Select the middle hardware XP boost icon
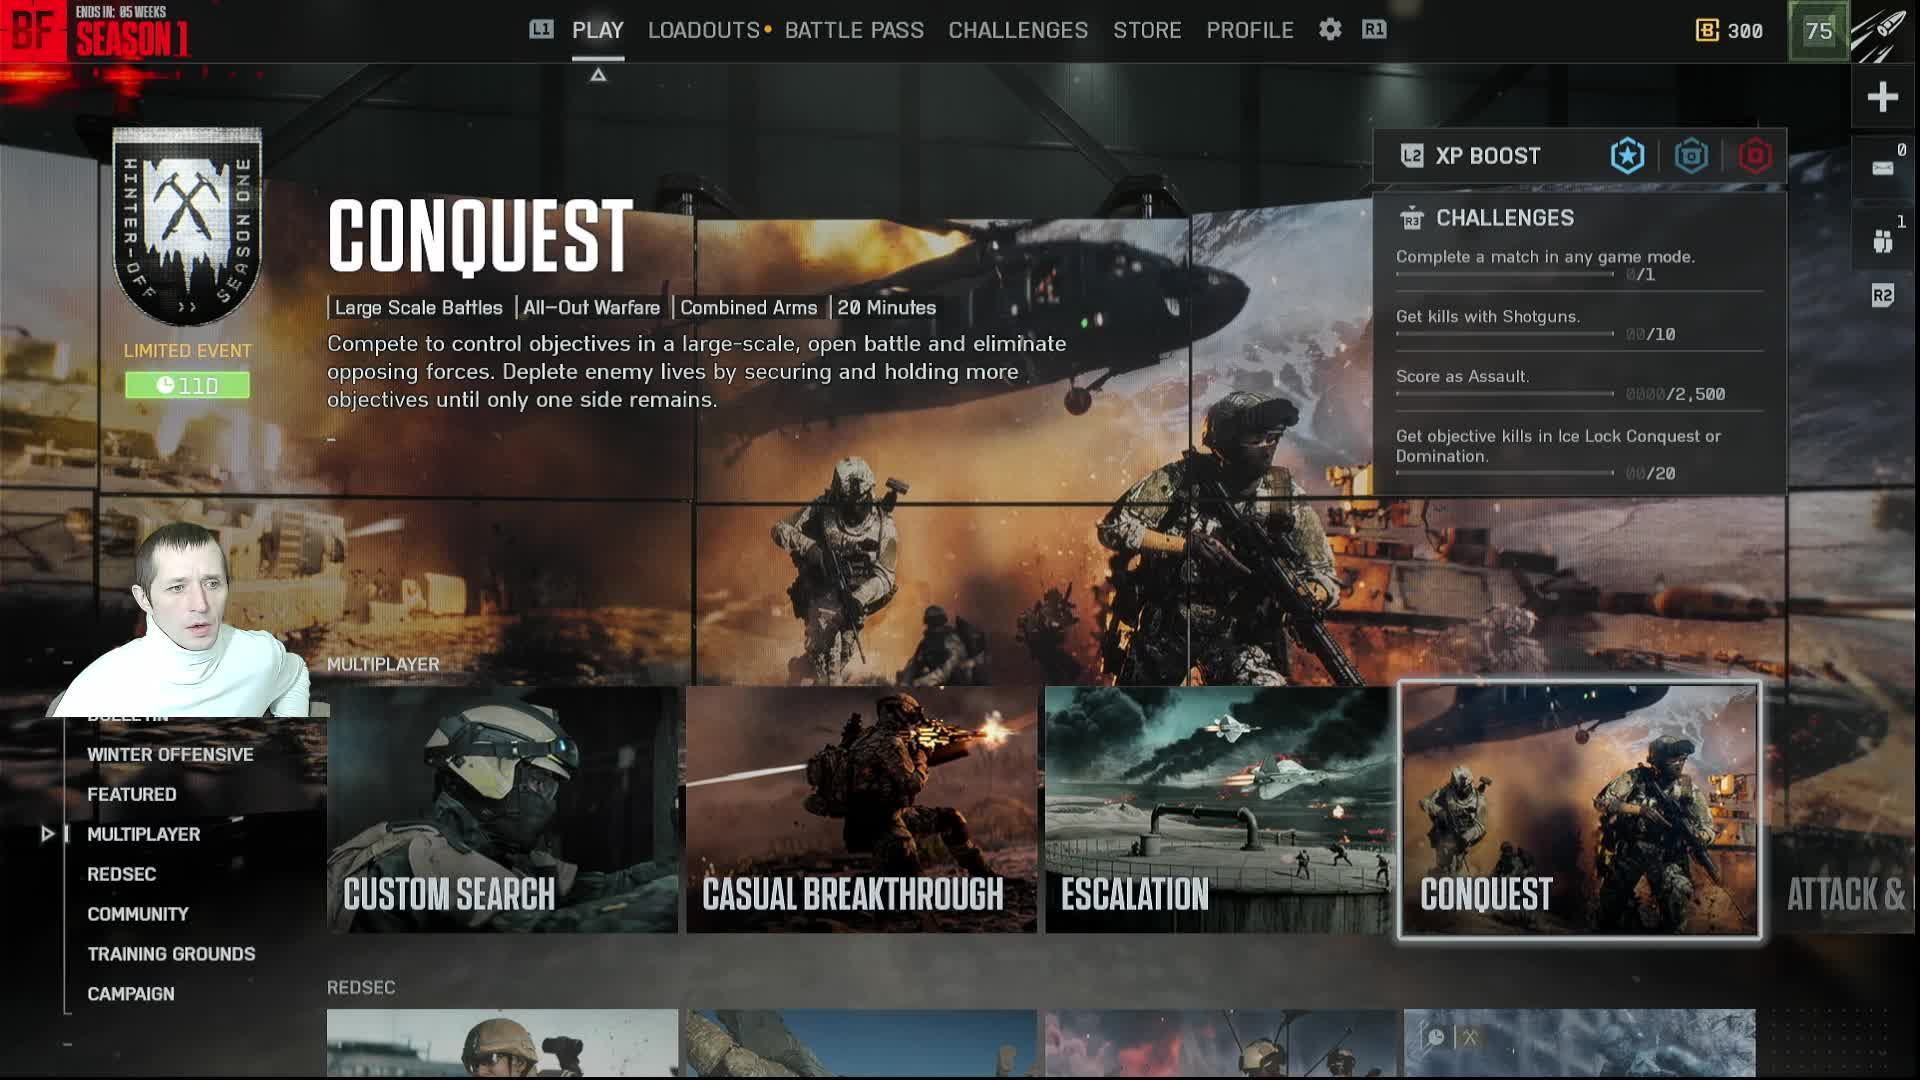The width and height of the screenshot is (1920, 1080). 1691,156
